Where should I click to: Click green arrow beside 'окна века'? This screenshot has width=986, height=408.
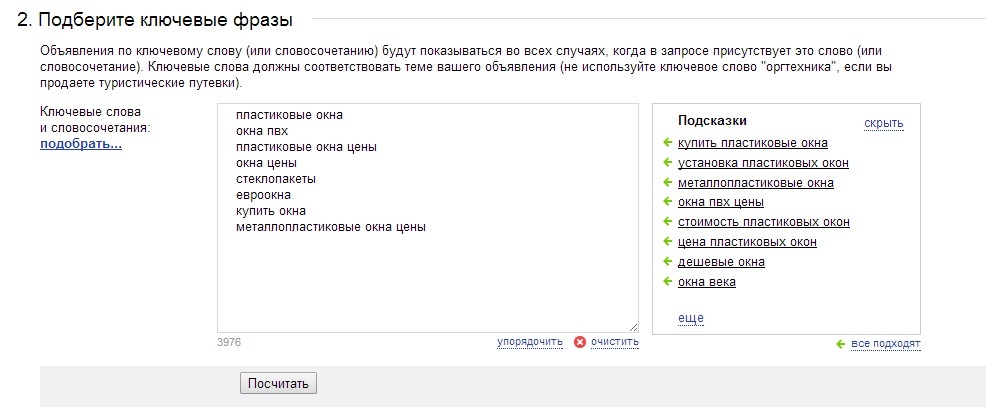click(x=668, y=281)
